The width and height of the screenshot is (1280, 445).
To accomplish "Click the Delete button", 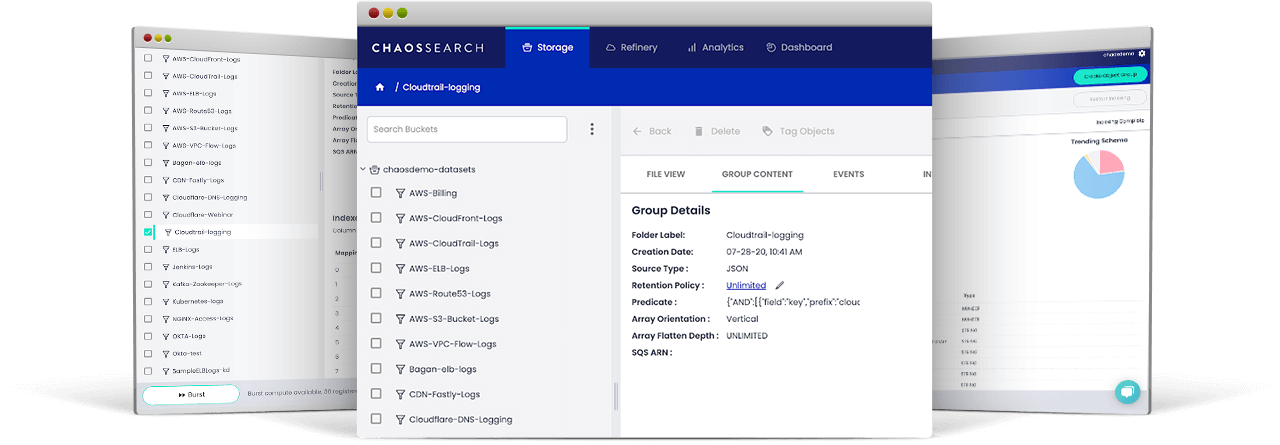I will (x=717, y=131).
